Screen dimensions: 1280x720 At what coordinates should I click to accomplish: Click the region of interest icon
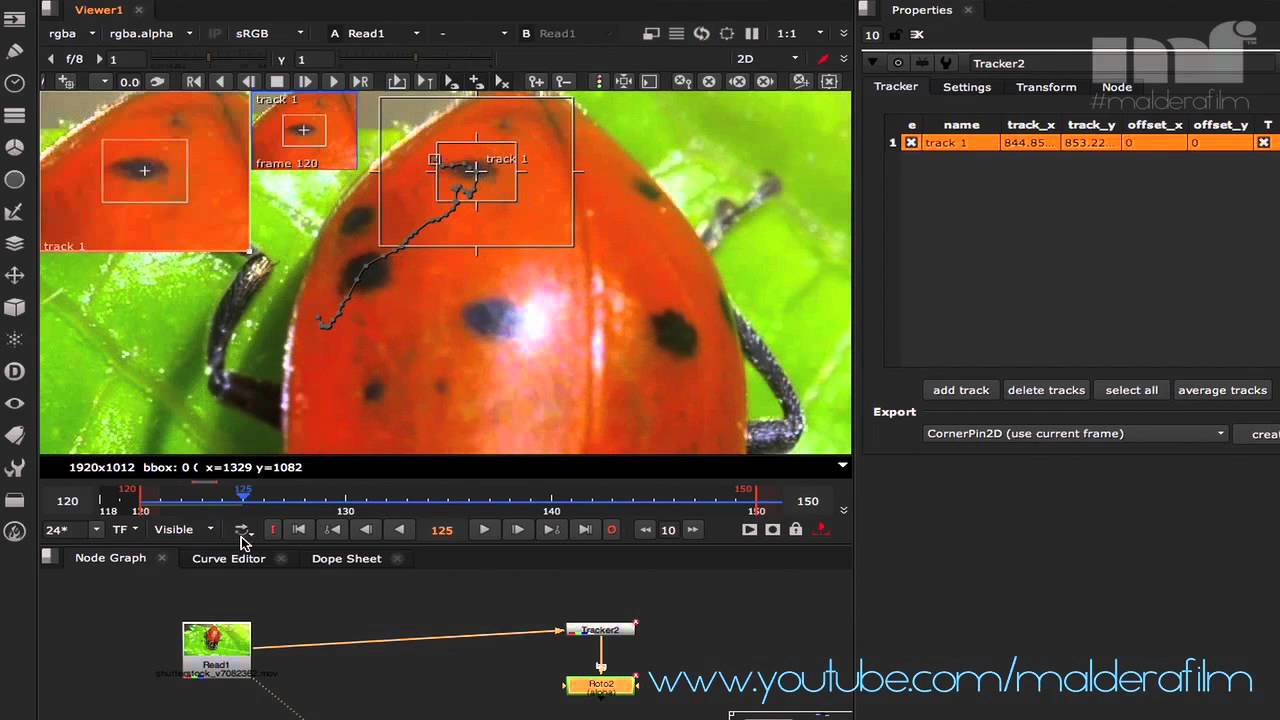(727, 33)
